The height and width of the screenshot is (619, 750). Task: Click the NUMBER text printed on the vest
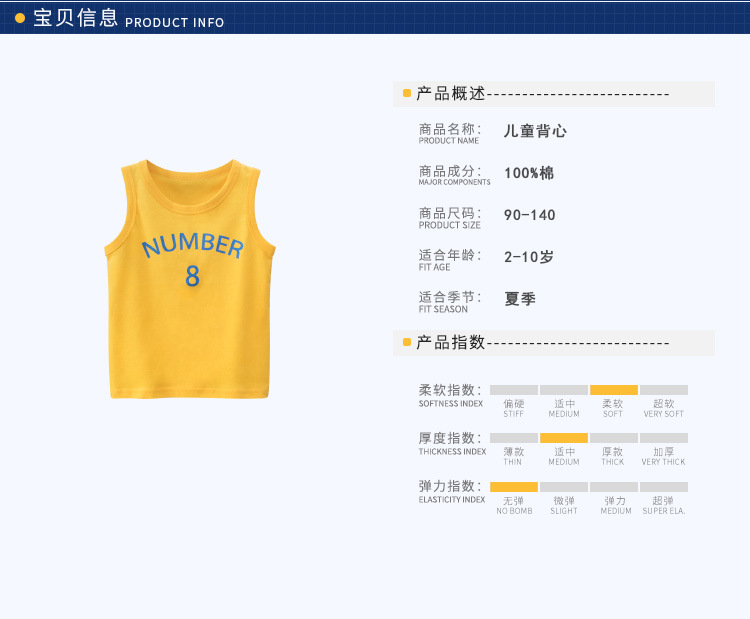click(x=193, y=245)
